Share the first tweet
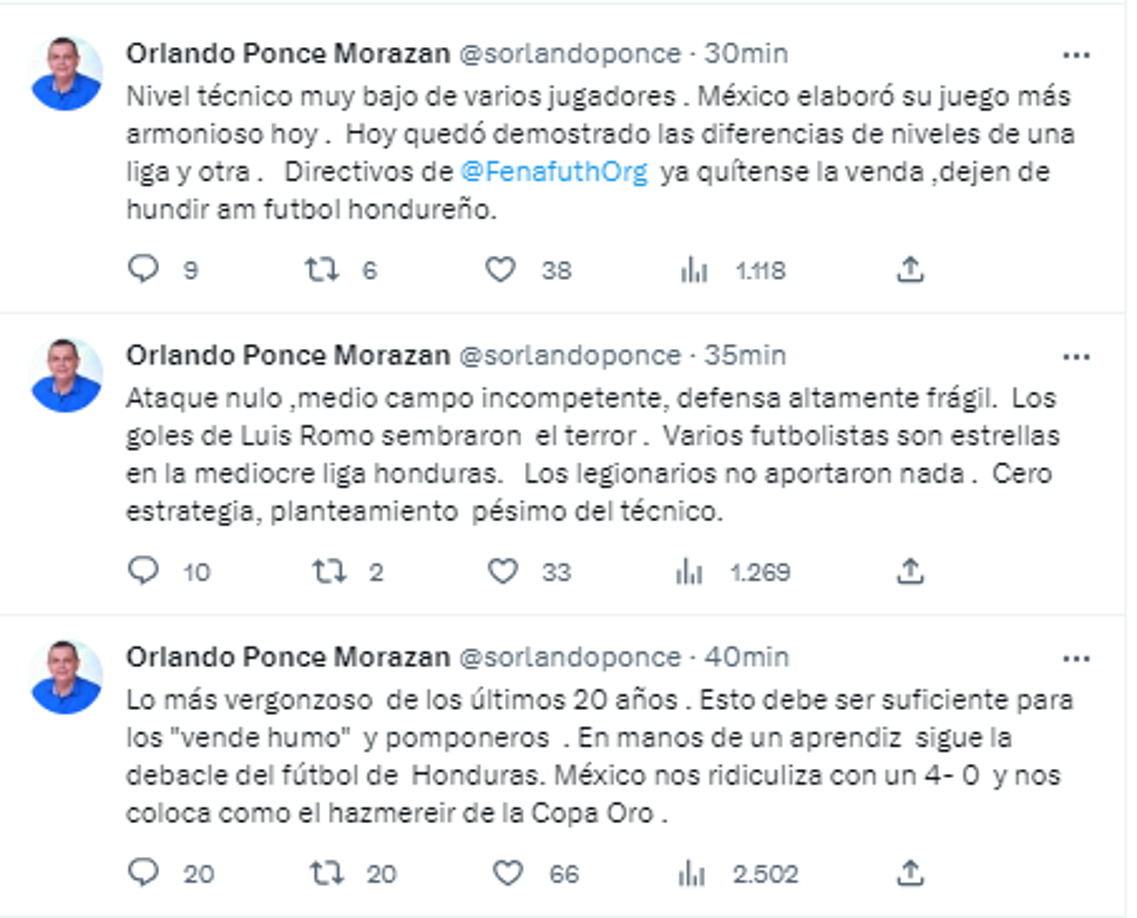Viewport: 1137px width, 918px height. 912,268
